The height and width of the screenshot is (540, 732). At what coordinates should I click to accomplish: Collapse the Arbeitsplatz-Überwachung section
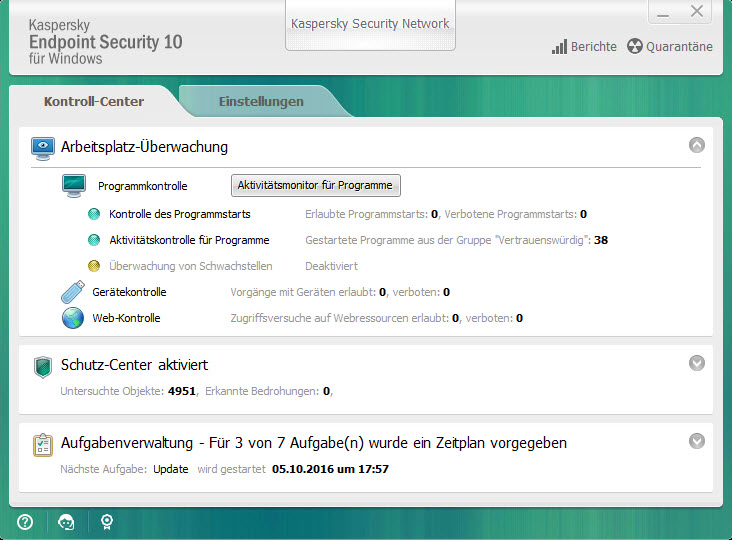click(697, 145)
